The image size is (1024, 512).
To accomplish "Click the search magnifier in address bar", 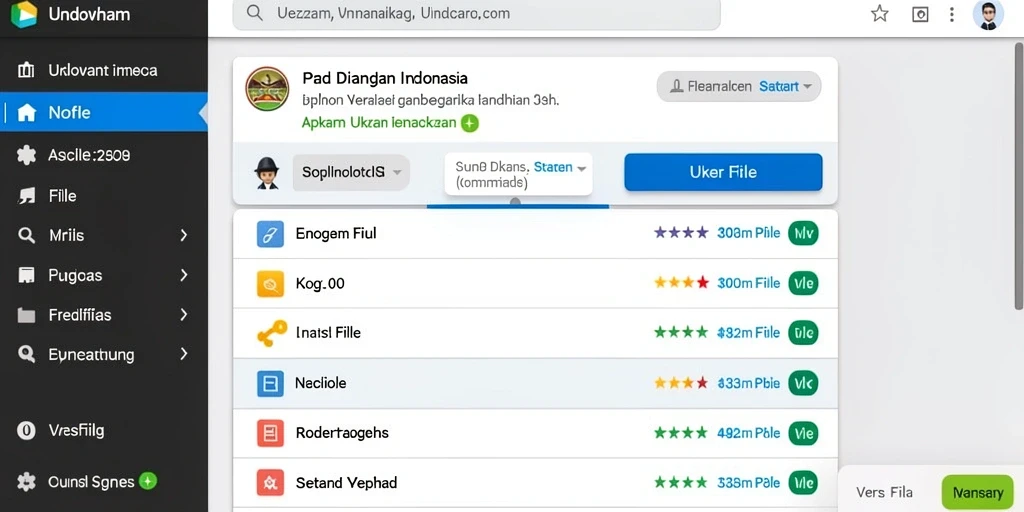I will pyautogui.click(x=255, y=13).
